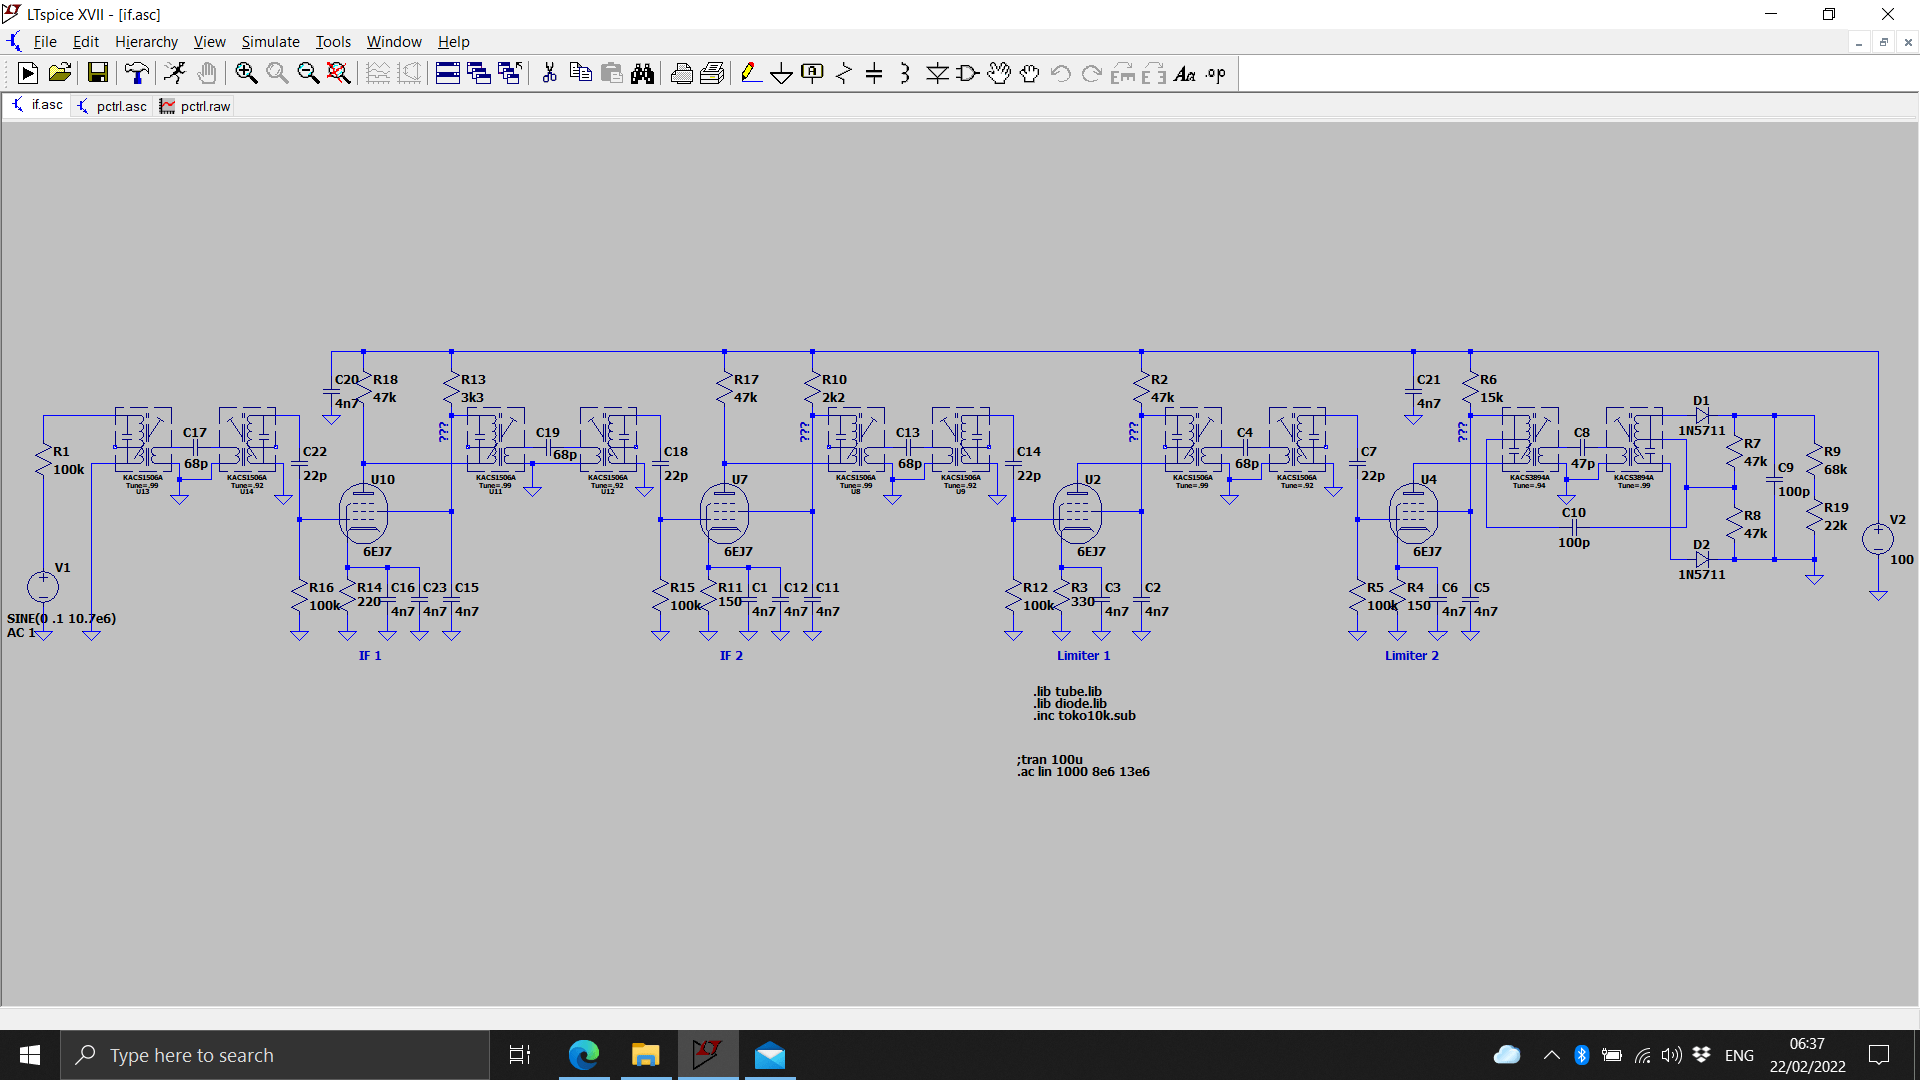The height and width of the screenshot is (1080, 1920).
Task: Click the volume icon in system tray
Action: click(x=1671, y=1055)
